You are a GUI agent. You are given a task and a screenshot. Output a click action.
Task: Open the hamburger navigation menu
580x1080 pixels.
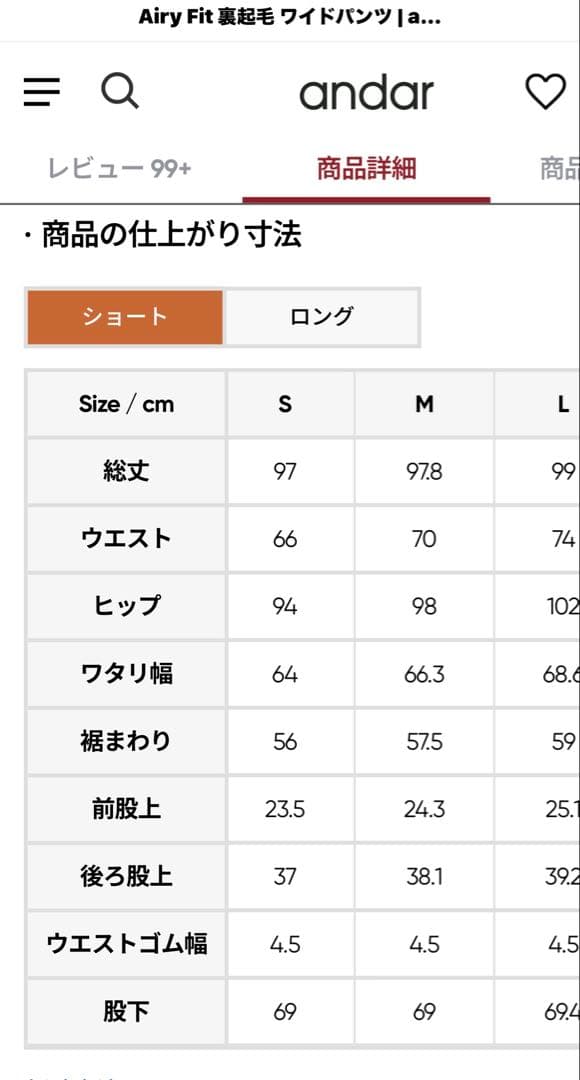click(40, 91)
